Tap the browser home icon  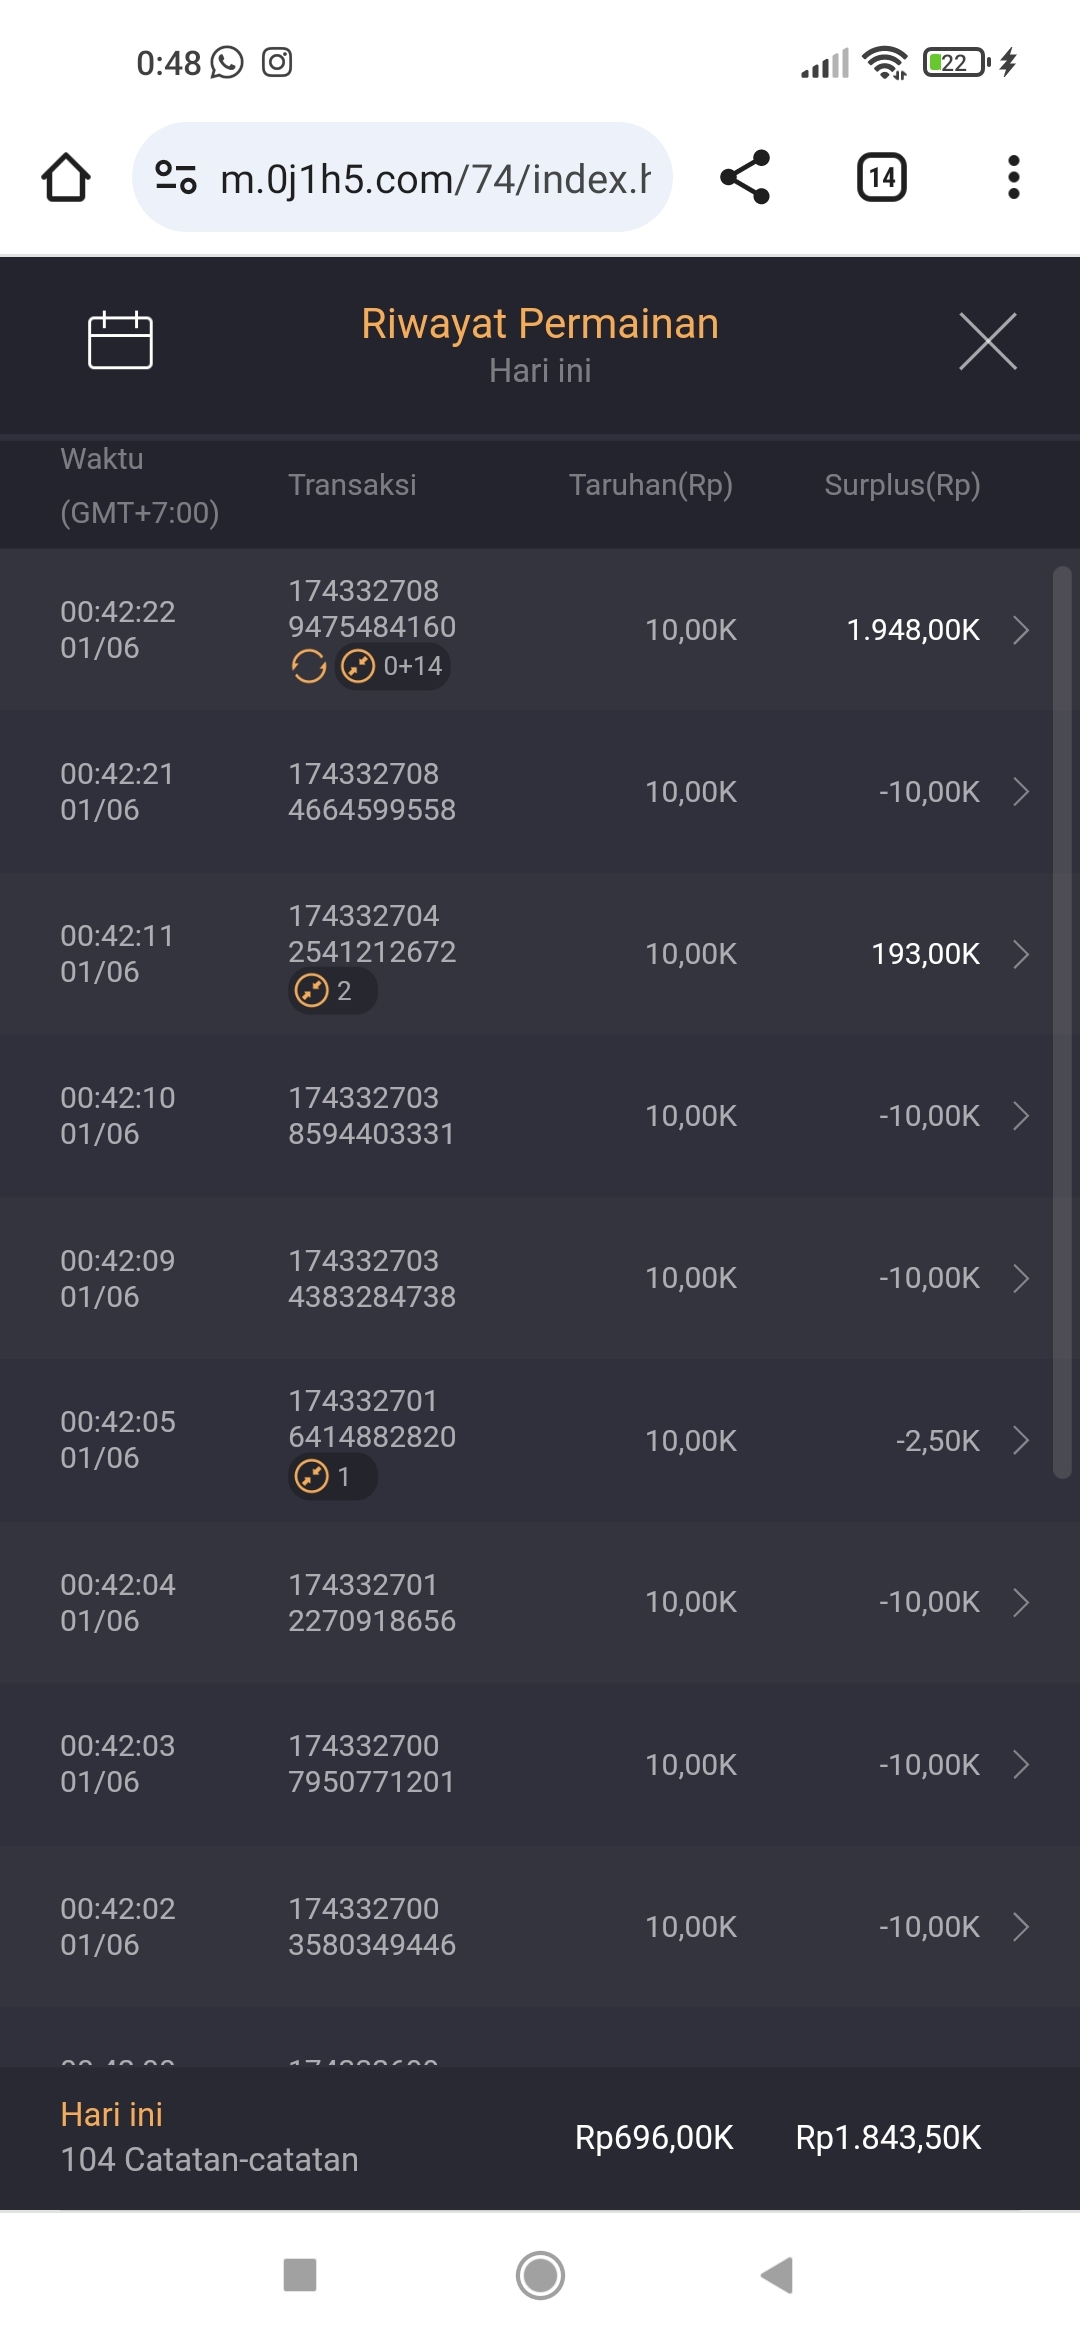pyautogui.click(x=66, y=178)
